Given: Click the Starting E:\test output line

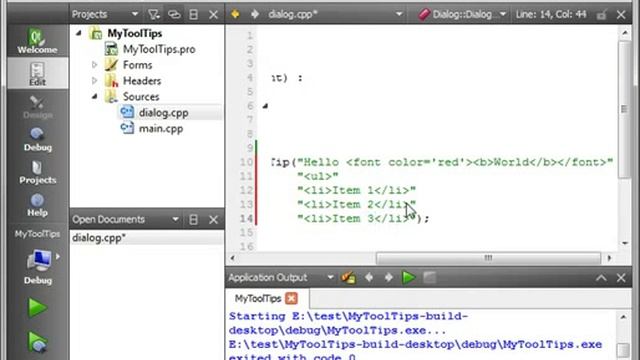Looking at the screenshot, I should click(348, 316).
